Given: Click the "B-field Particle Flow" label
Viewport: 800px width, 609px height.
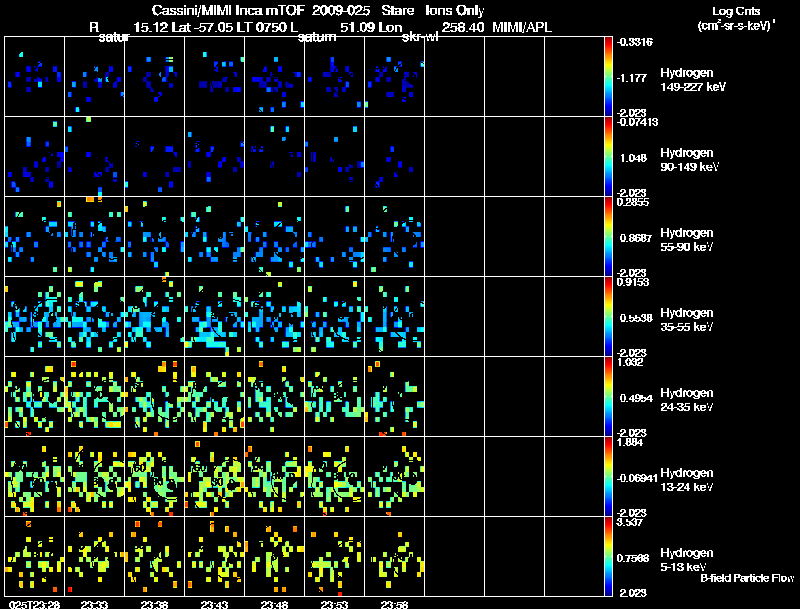Looking at the screenshot, I should coord(747,578).
